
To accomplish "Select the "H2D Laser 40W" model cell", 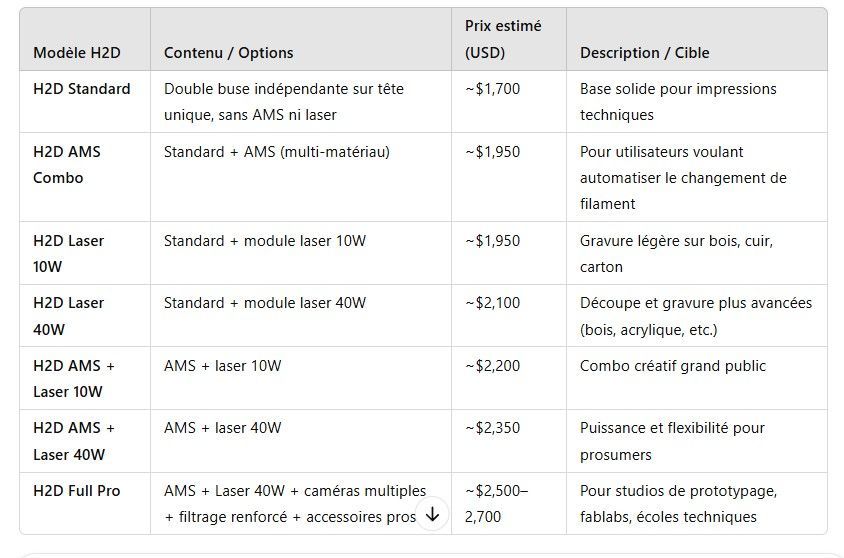I will (68, 315).
